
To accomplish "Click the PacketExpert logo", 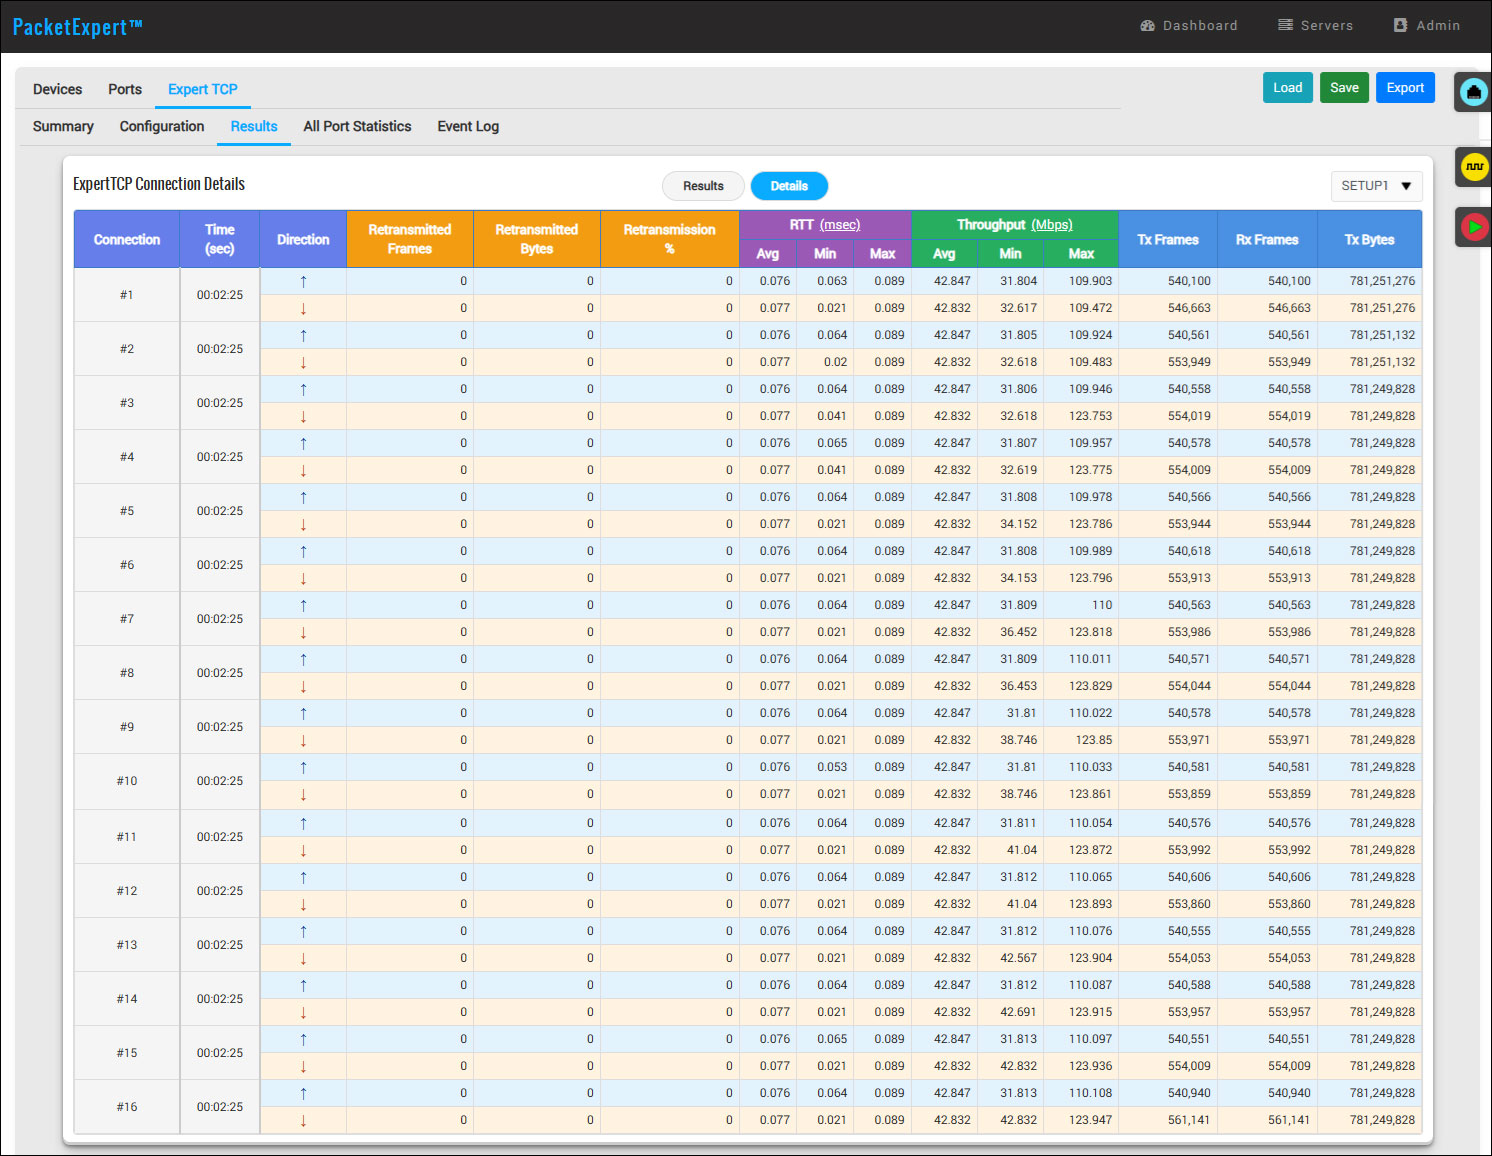I will tap(77, 27).
